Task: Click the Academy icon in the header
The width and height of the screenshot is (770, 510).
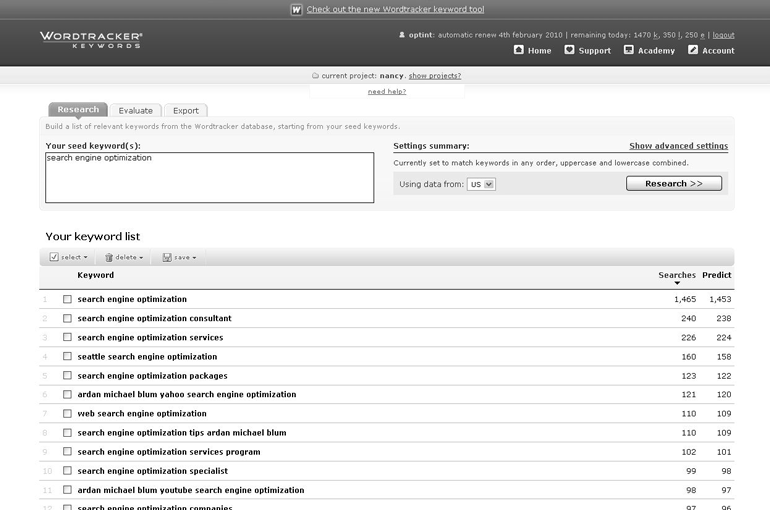Action: click(629, 50)
